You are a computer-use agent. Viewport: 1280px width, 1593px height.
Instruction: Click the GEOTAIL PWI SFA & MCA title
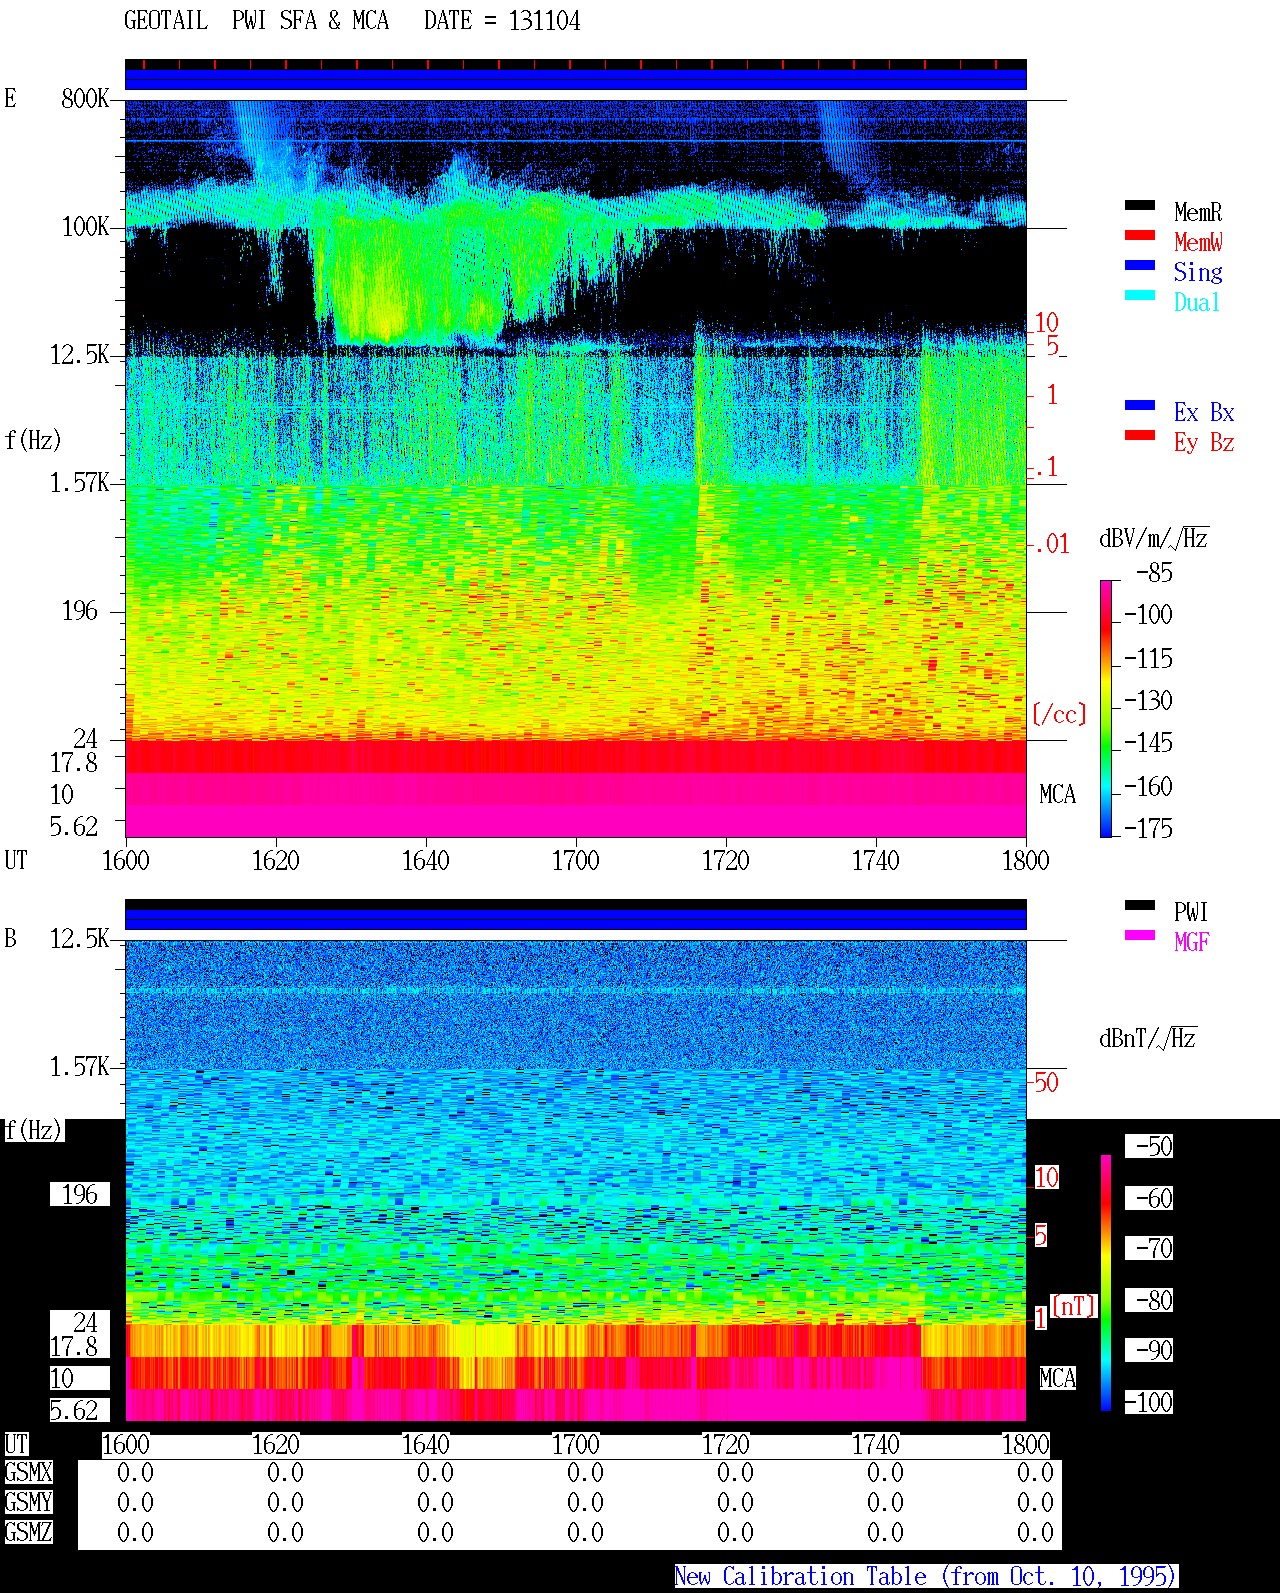256,21
